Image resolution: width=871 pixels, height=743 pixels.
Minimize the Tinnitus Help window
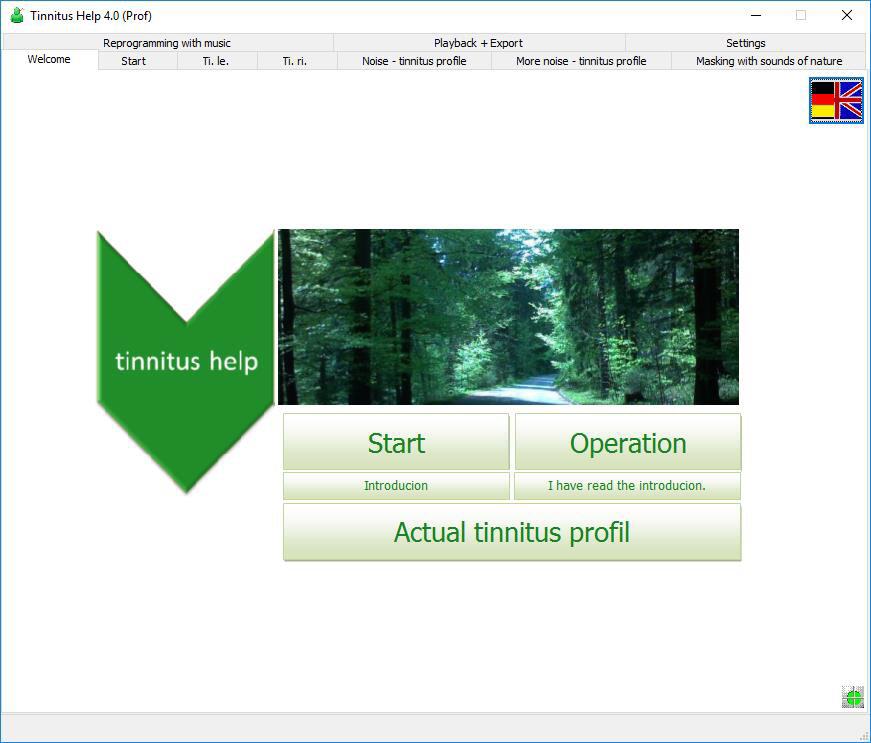pyautogui.click(x=755, y=16)
